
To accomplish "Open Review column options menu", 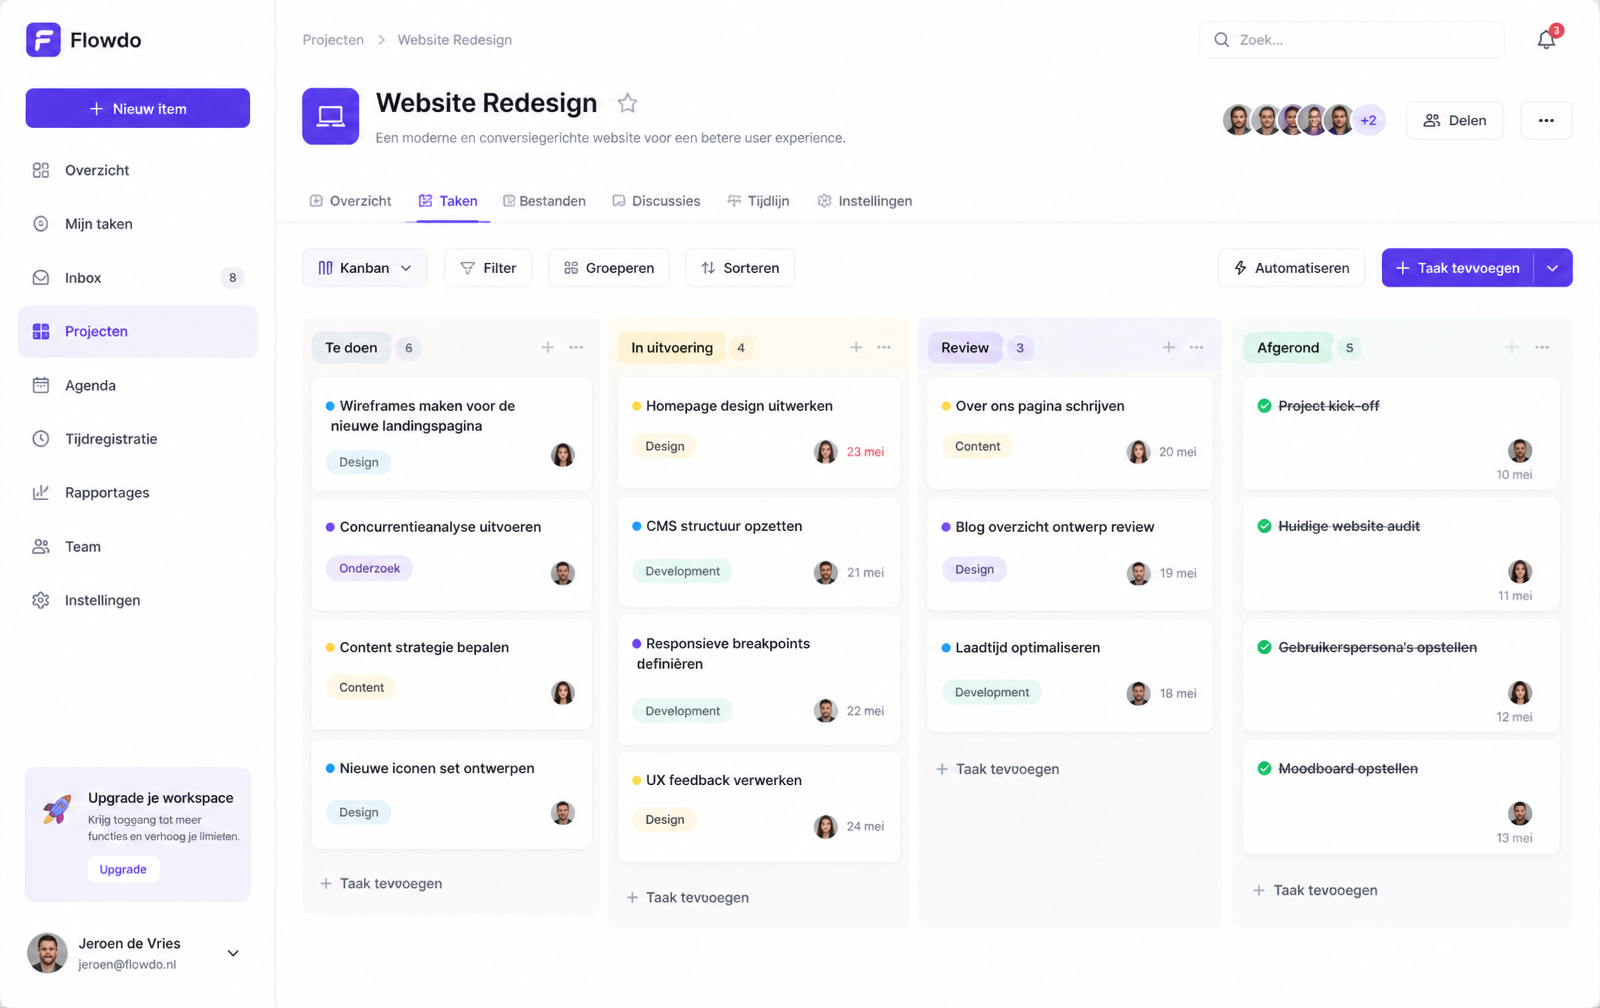I will click(x=1196, y=347).
